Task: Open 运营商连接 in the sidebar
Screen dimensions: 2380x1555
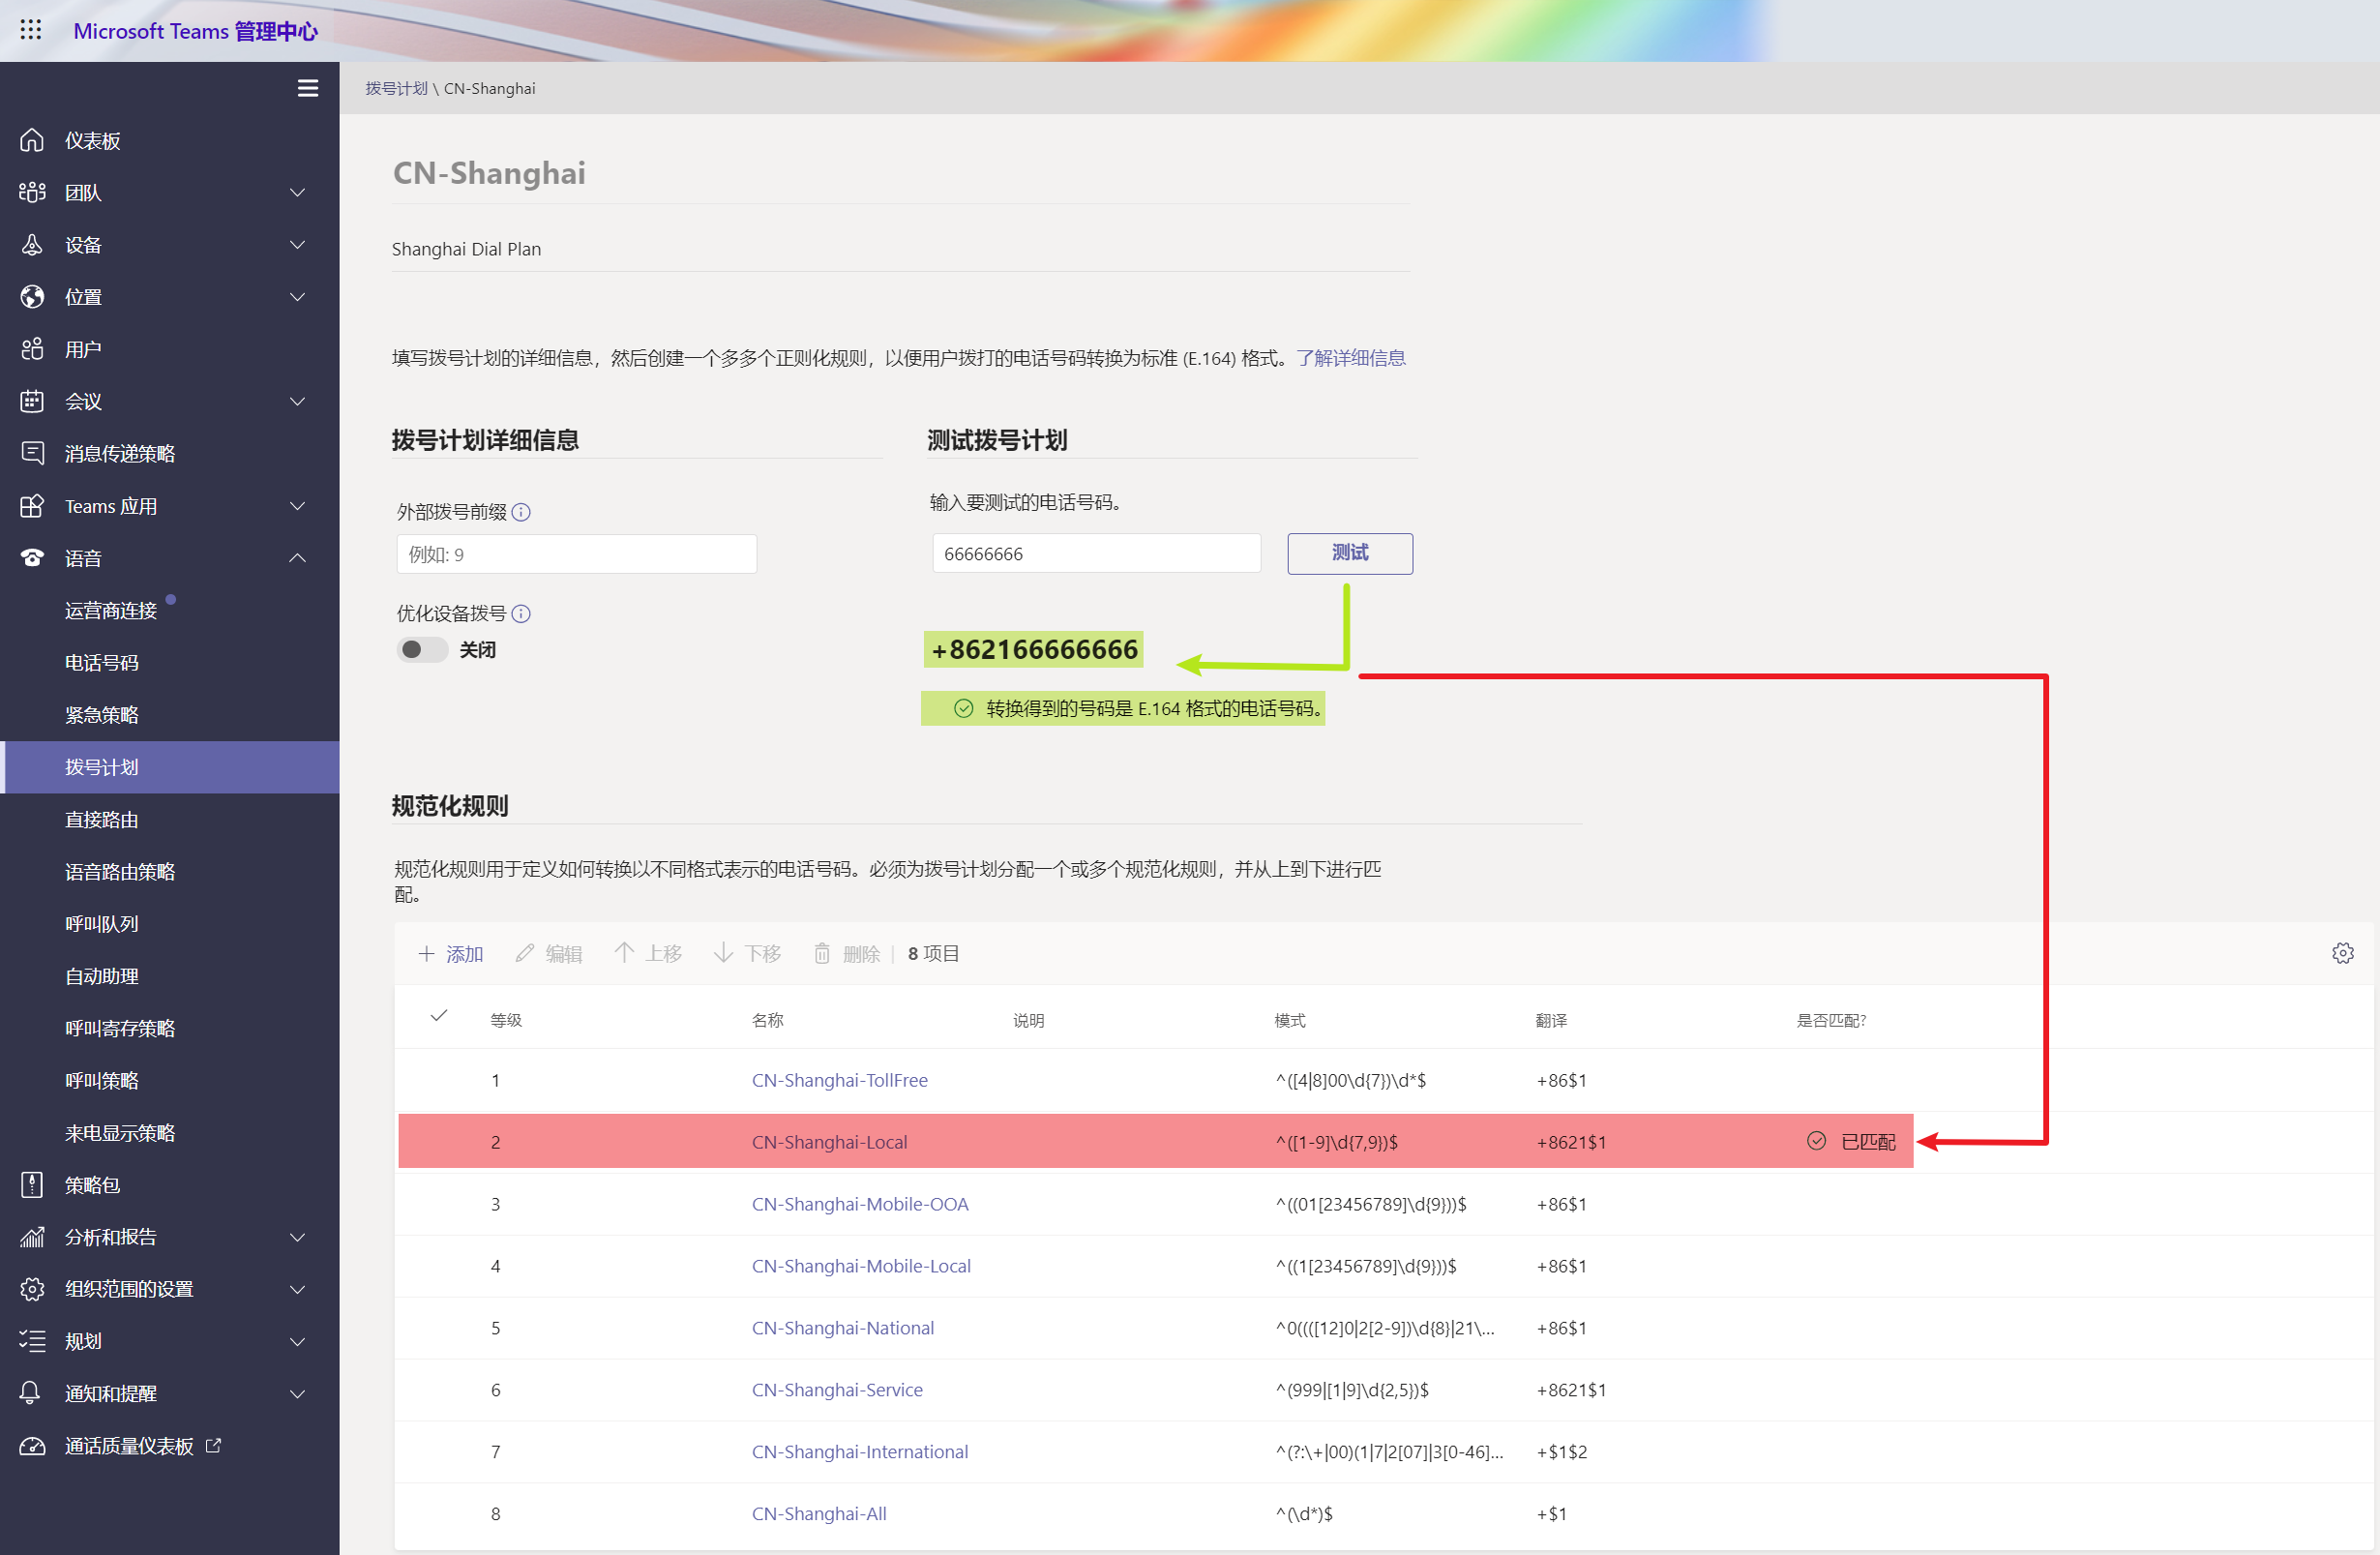Action: point(111,610)
